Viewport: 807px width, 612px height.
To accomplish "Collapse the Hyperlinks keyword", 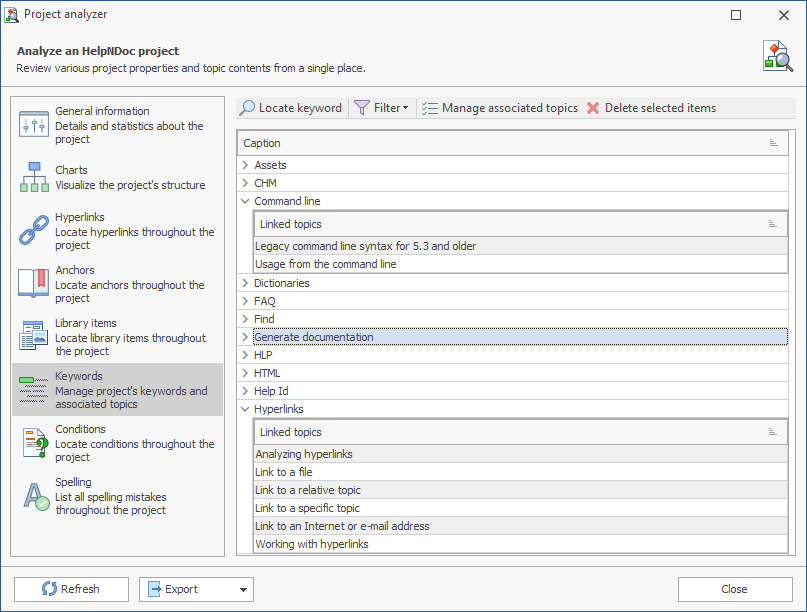I will pyautogui.click(x=245, y=409).
